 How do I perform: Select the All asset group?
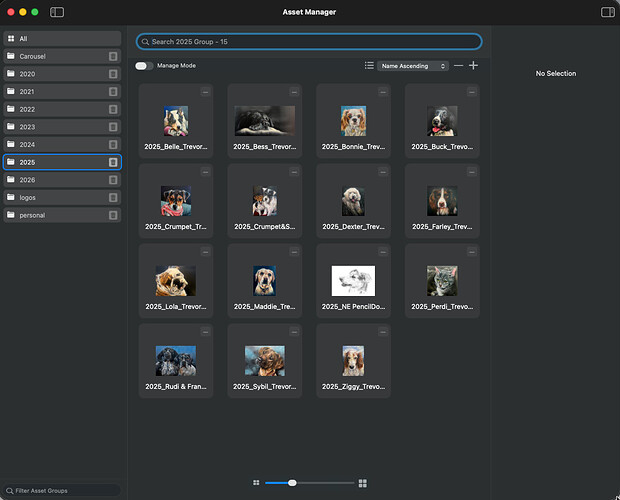click(x=62, y=39)
